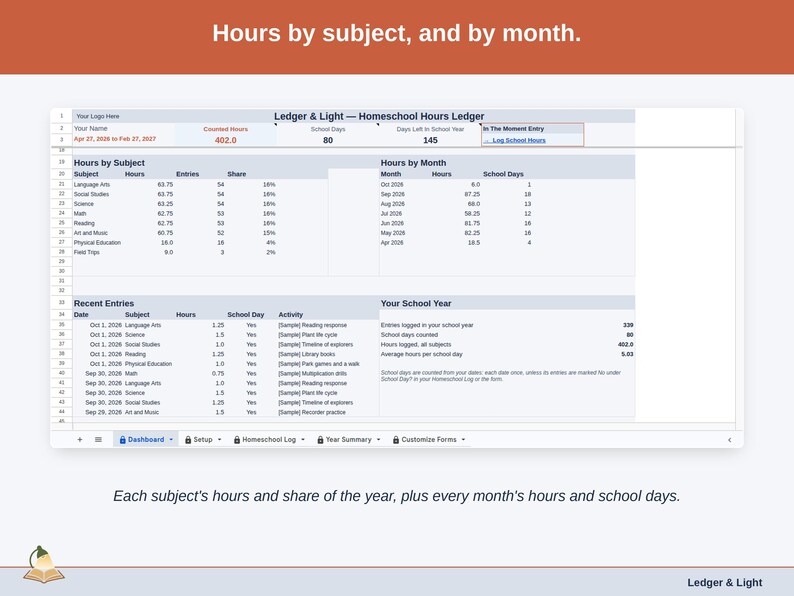This screenshot has height=596, width=794.
Task: Select the date range Apr 27, 2026 to Feb 27, 2027
Action: pos(115,139)
